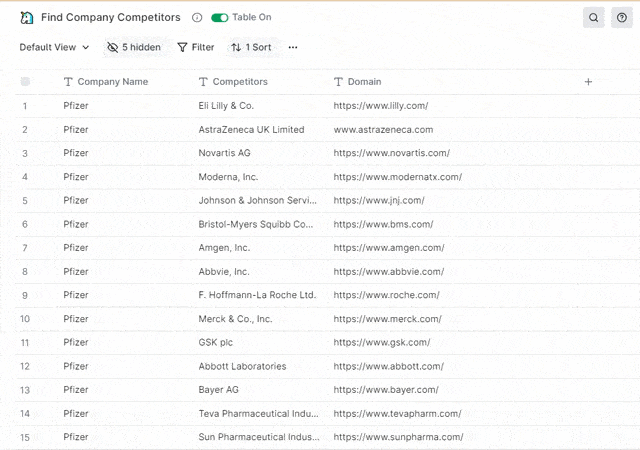Viewport: 640px width, 450px height.
Task: Click the https://www.novartis.com/ domain
Action: (x=391, y=153)
